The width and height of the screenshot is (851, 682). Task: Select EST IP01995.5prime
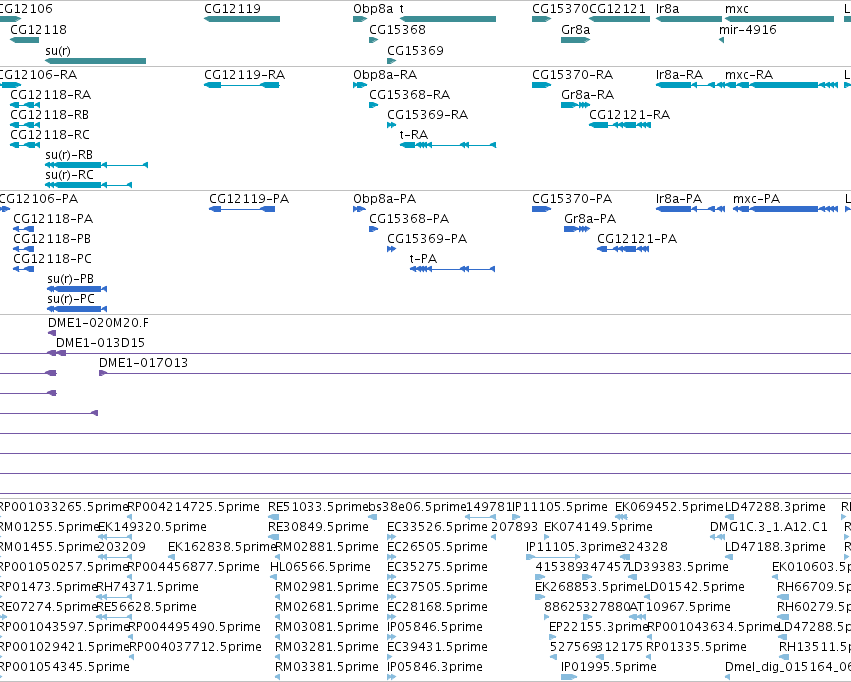pyautogui.click(x=608, y=667)
